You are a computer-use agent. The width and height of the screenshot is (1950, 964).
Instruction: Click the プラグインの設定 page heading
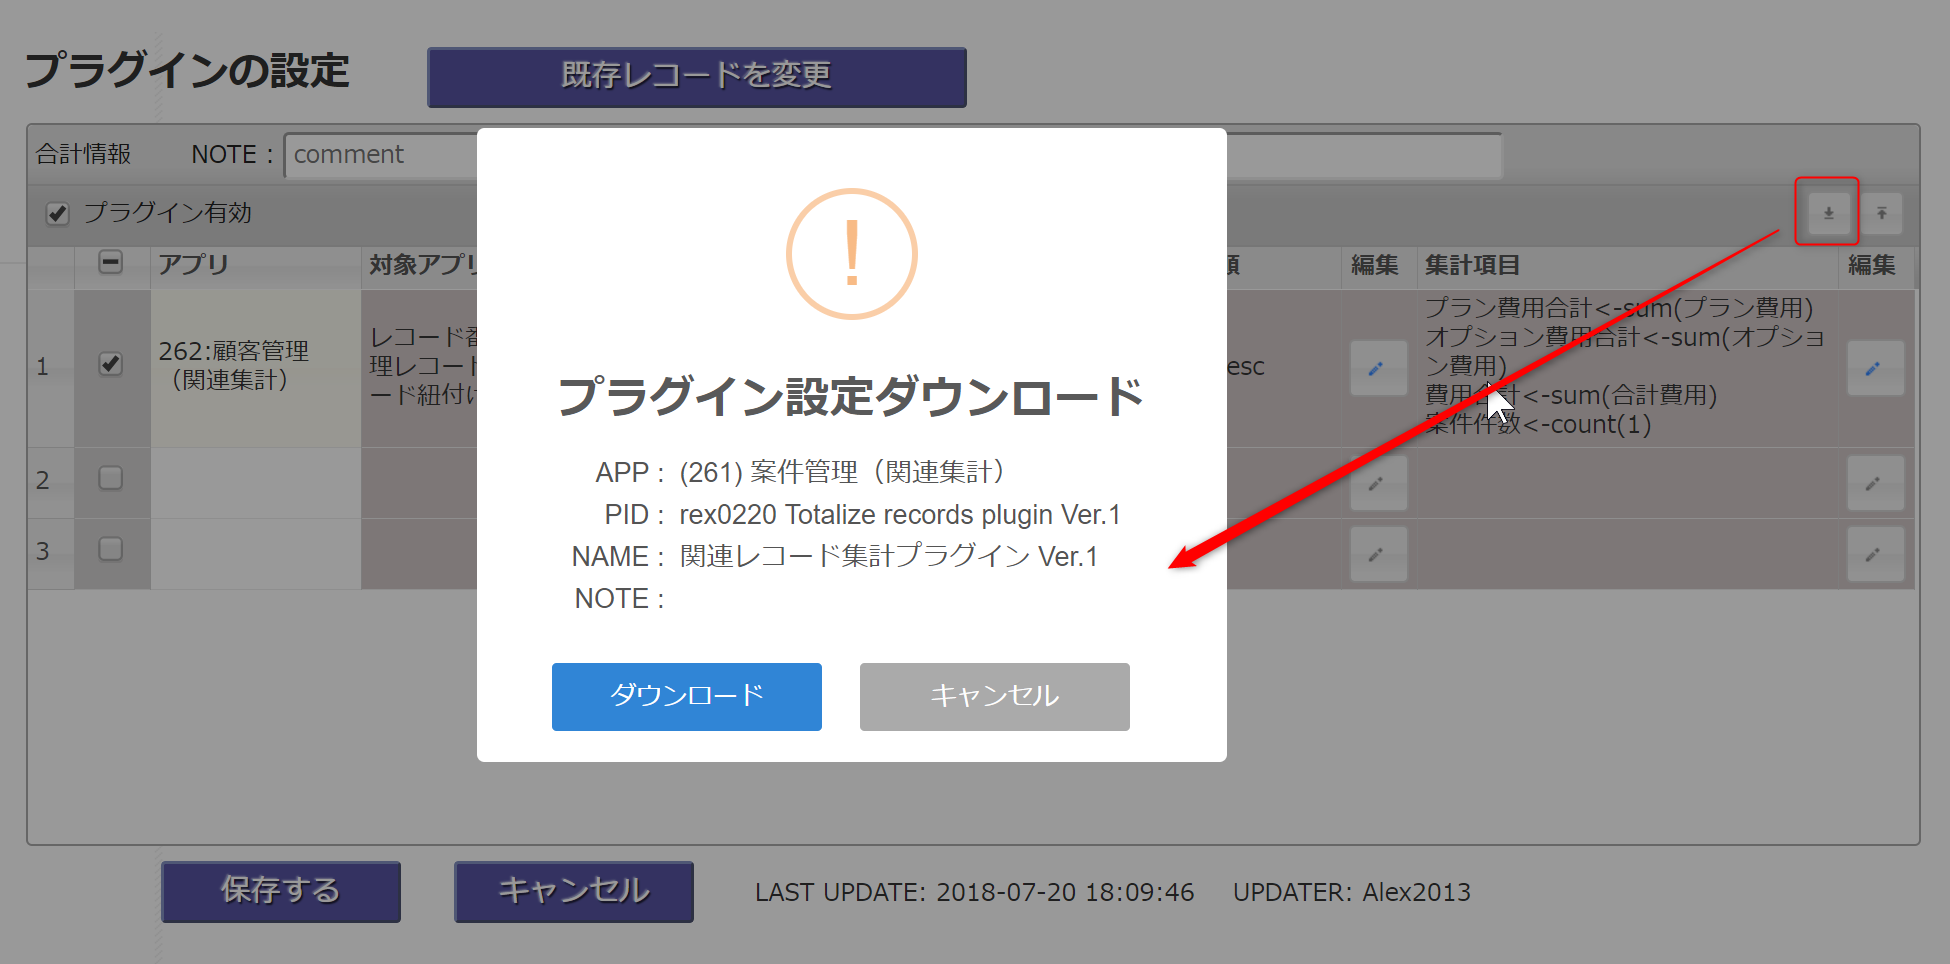[187, 71]
